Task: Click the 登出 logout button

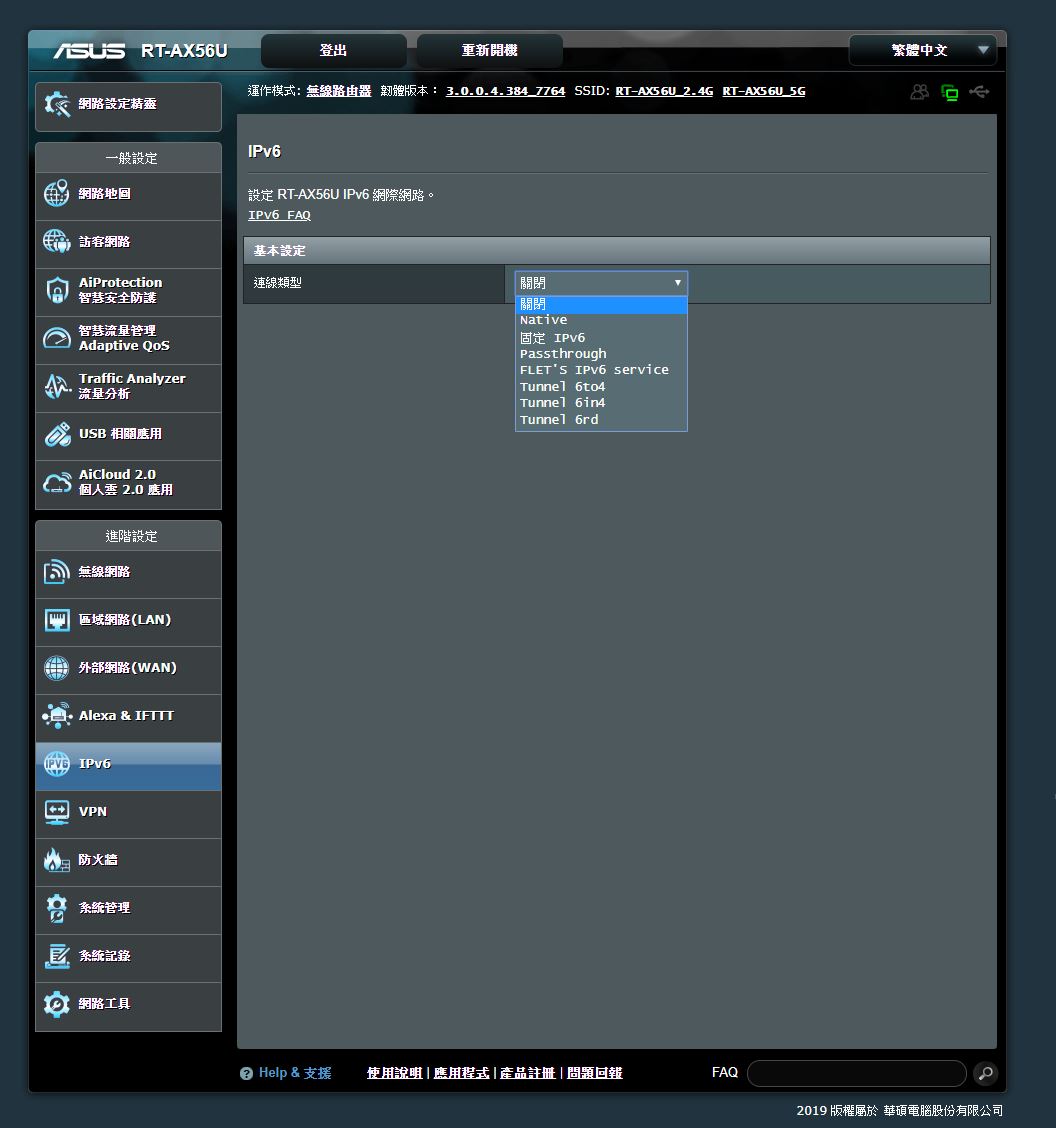Action: point(334,50)
